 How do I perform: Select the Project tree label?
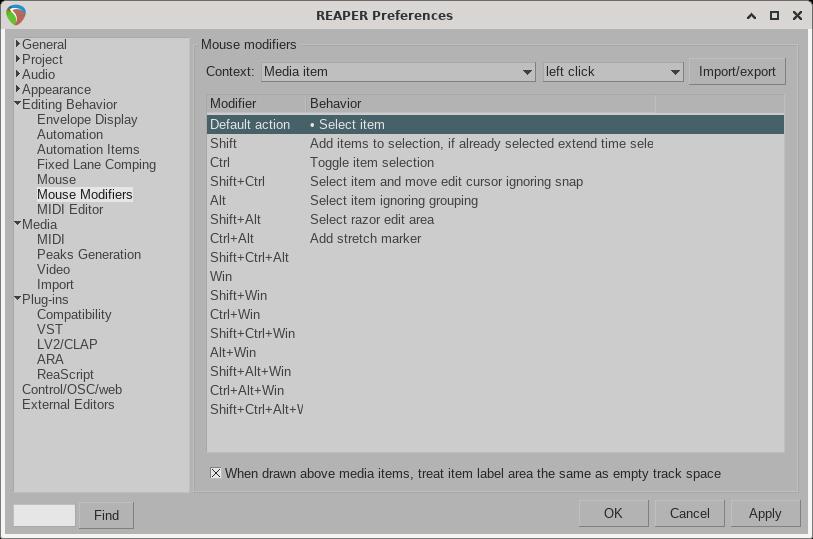click(42, 59)
